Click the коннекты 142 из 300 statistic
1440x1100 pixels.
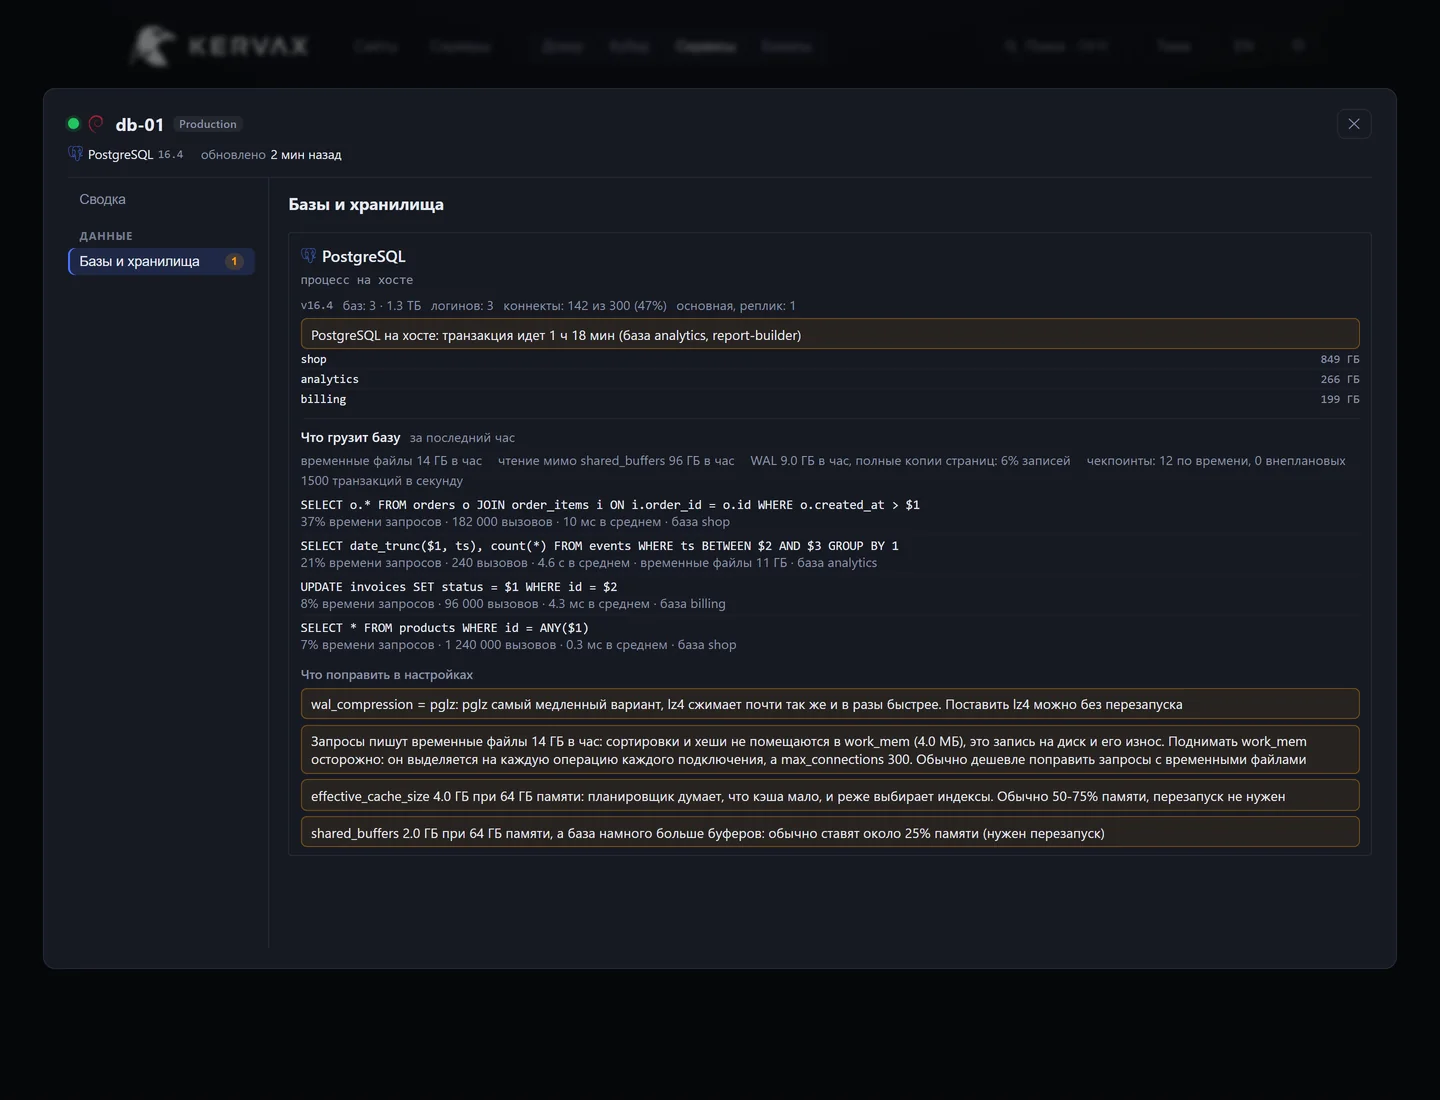click(585, 306)
